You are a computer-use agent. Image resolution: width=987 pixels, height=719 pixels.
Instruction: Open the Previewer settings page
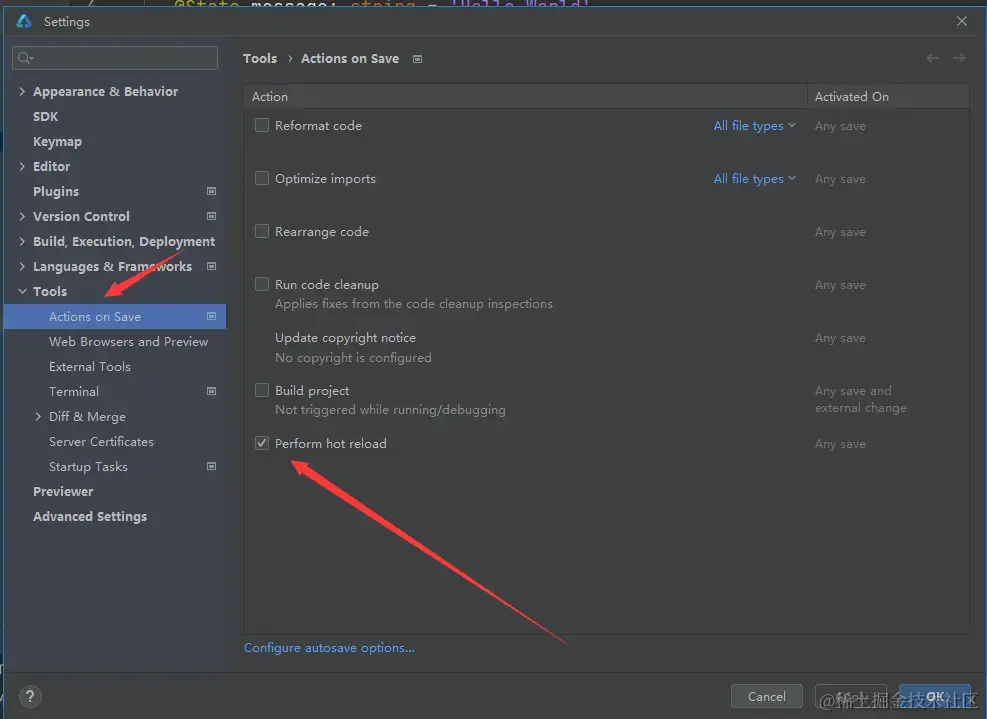[x=63, y=491]
